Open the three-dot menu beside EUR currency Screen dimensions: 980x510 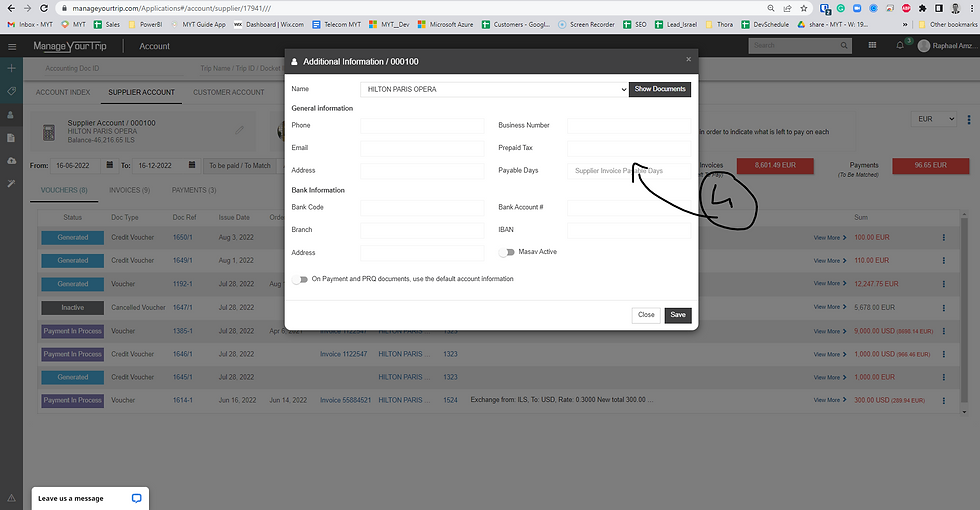click(969, 119)
